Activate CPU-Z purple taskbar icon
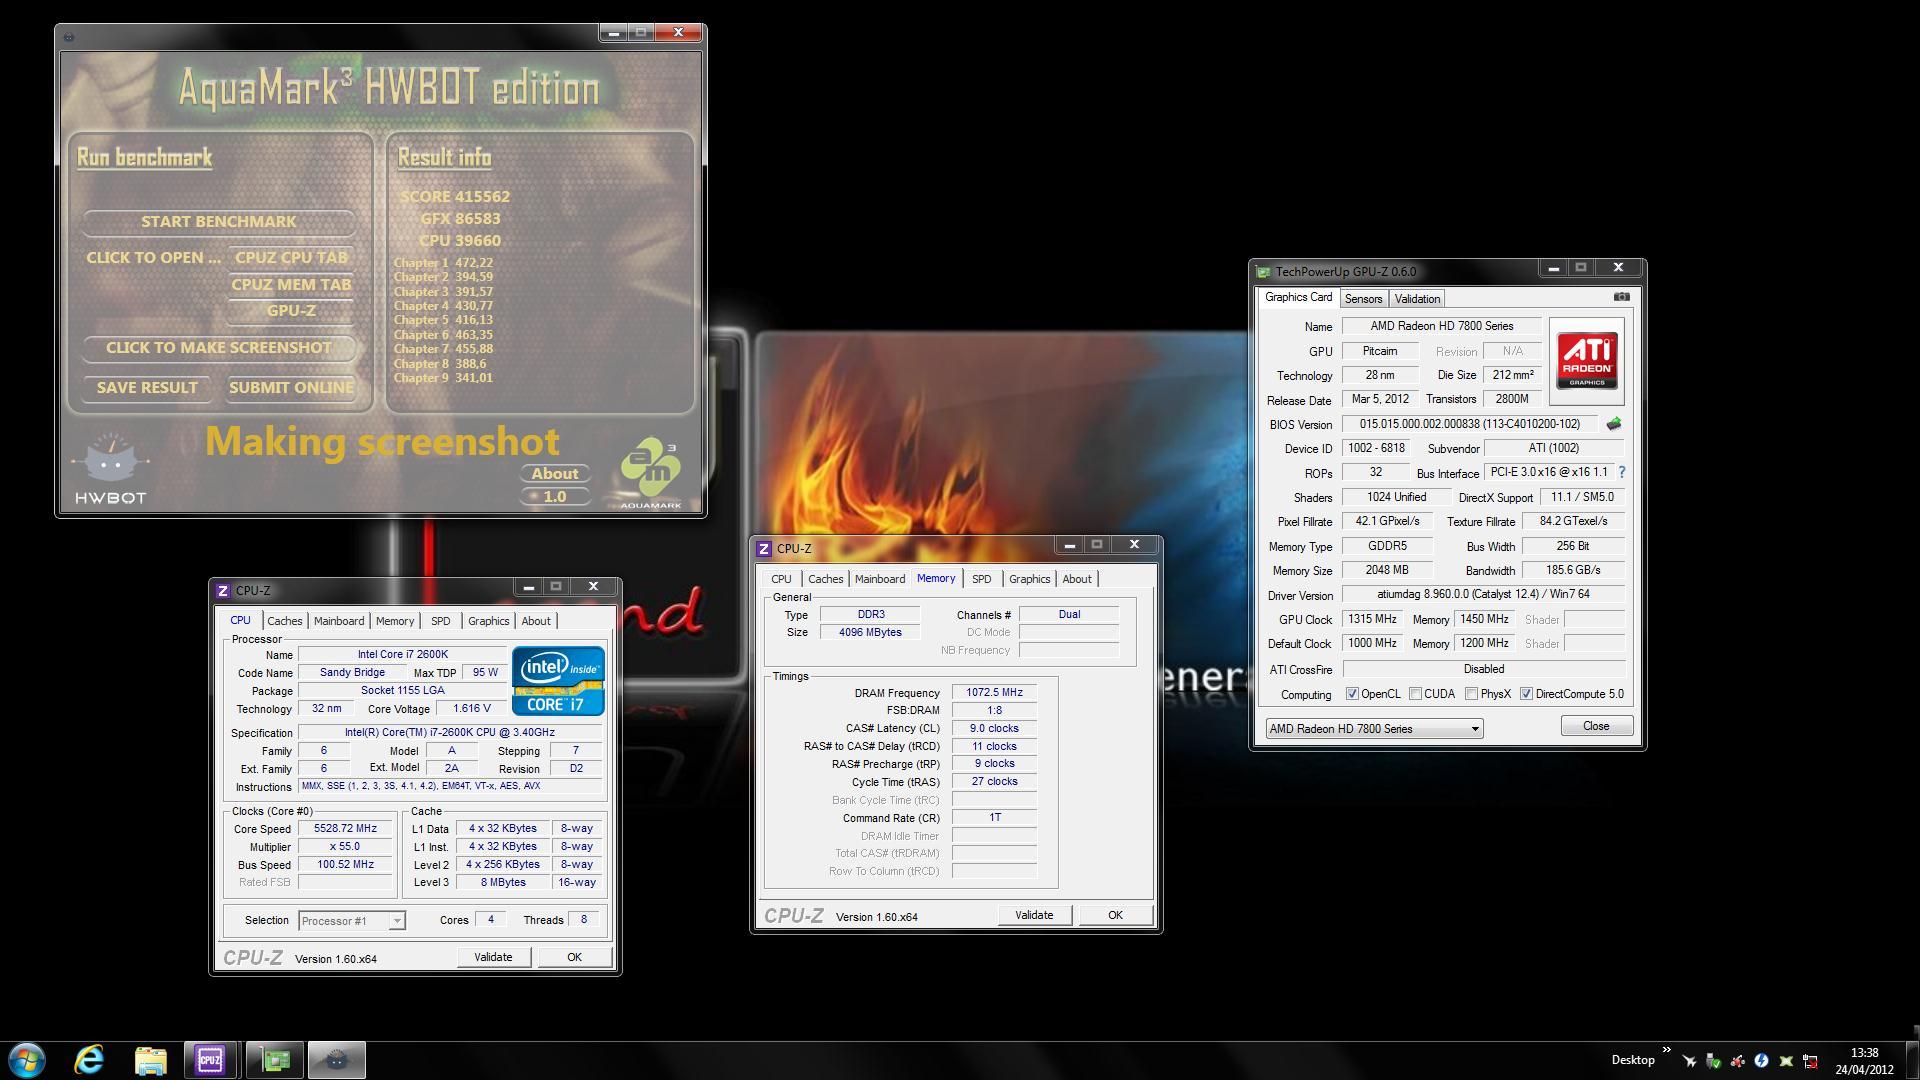The width and height of the screenshot is (1920, 1080). click(210, 1060)
